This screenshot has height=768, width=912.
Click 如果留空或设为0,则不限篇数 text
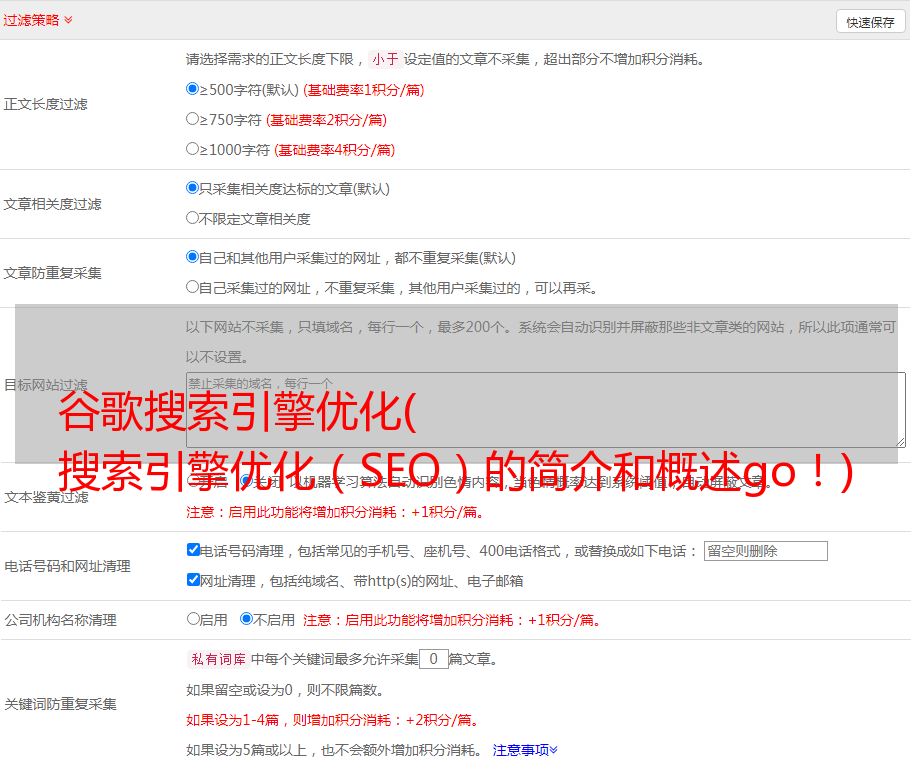pos(286,690)
